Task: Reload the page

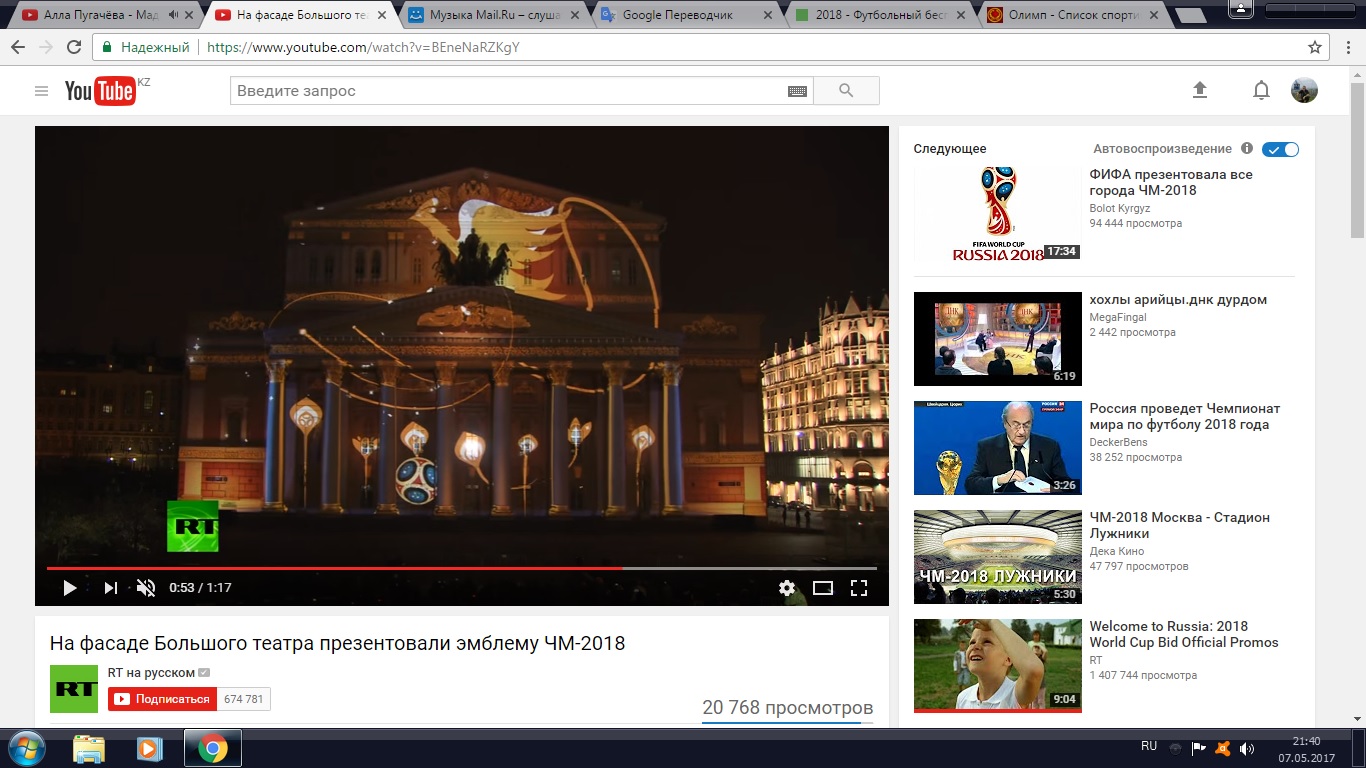Action: point(74,47)
